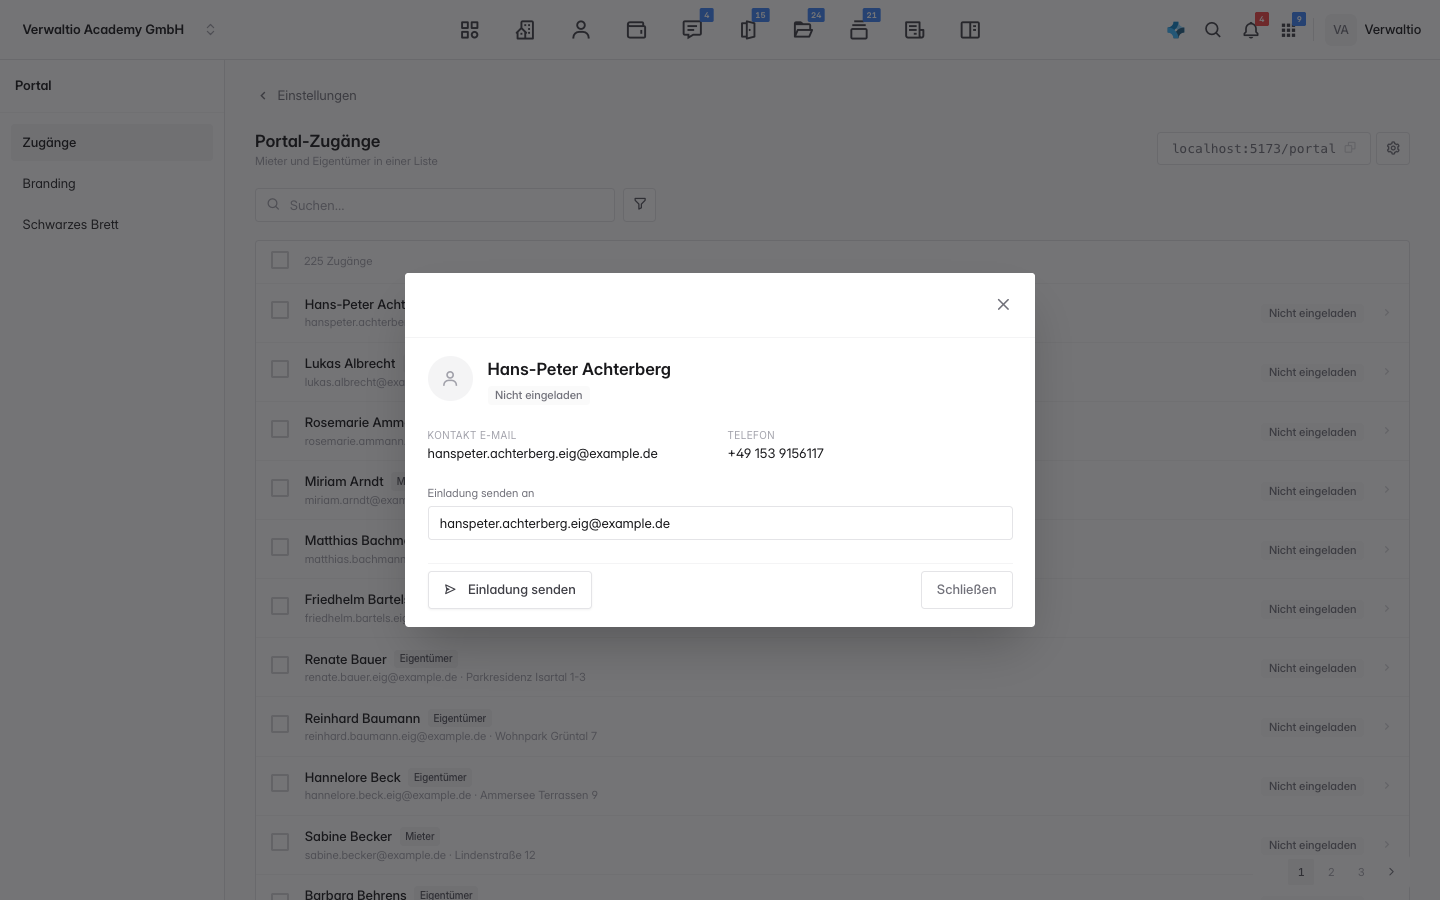
Task: Open portal settings gear next to the URL
Action: (x=1393, y=148)
